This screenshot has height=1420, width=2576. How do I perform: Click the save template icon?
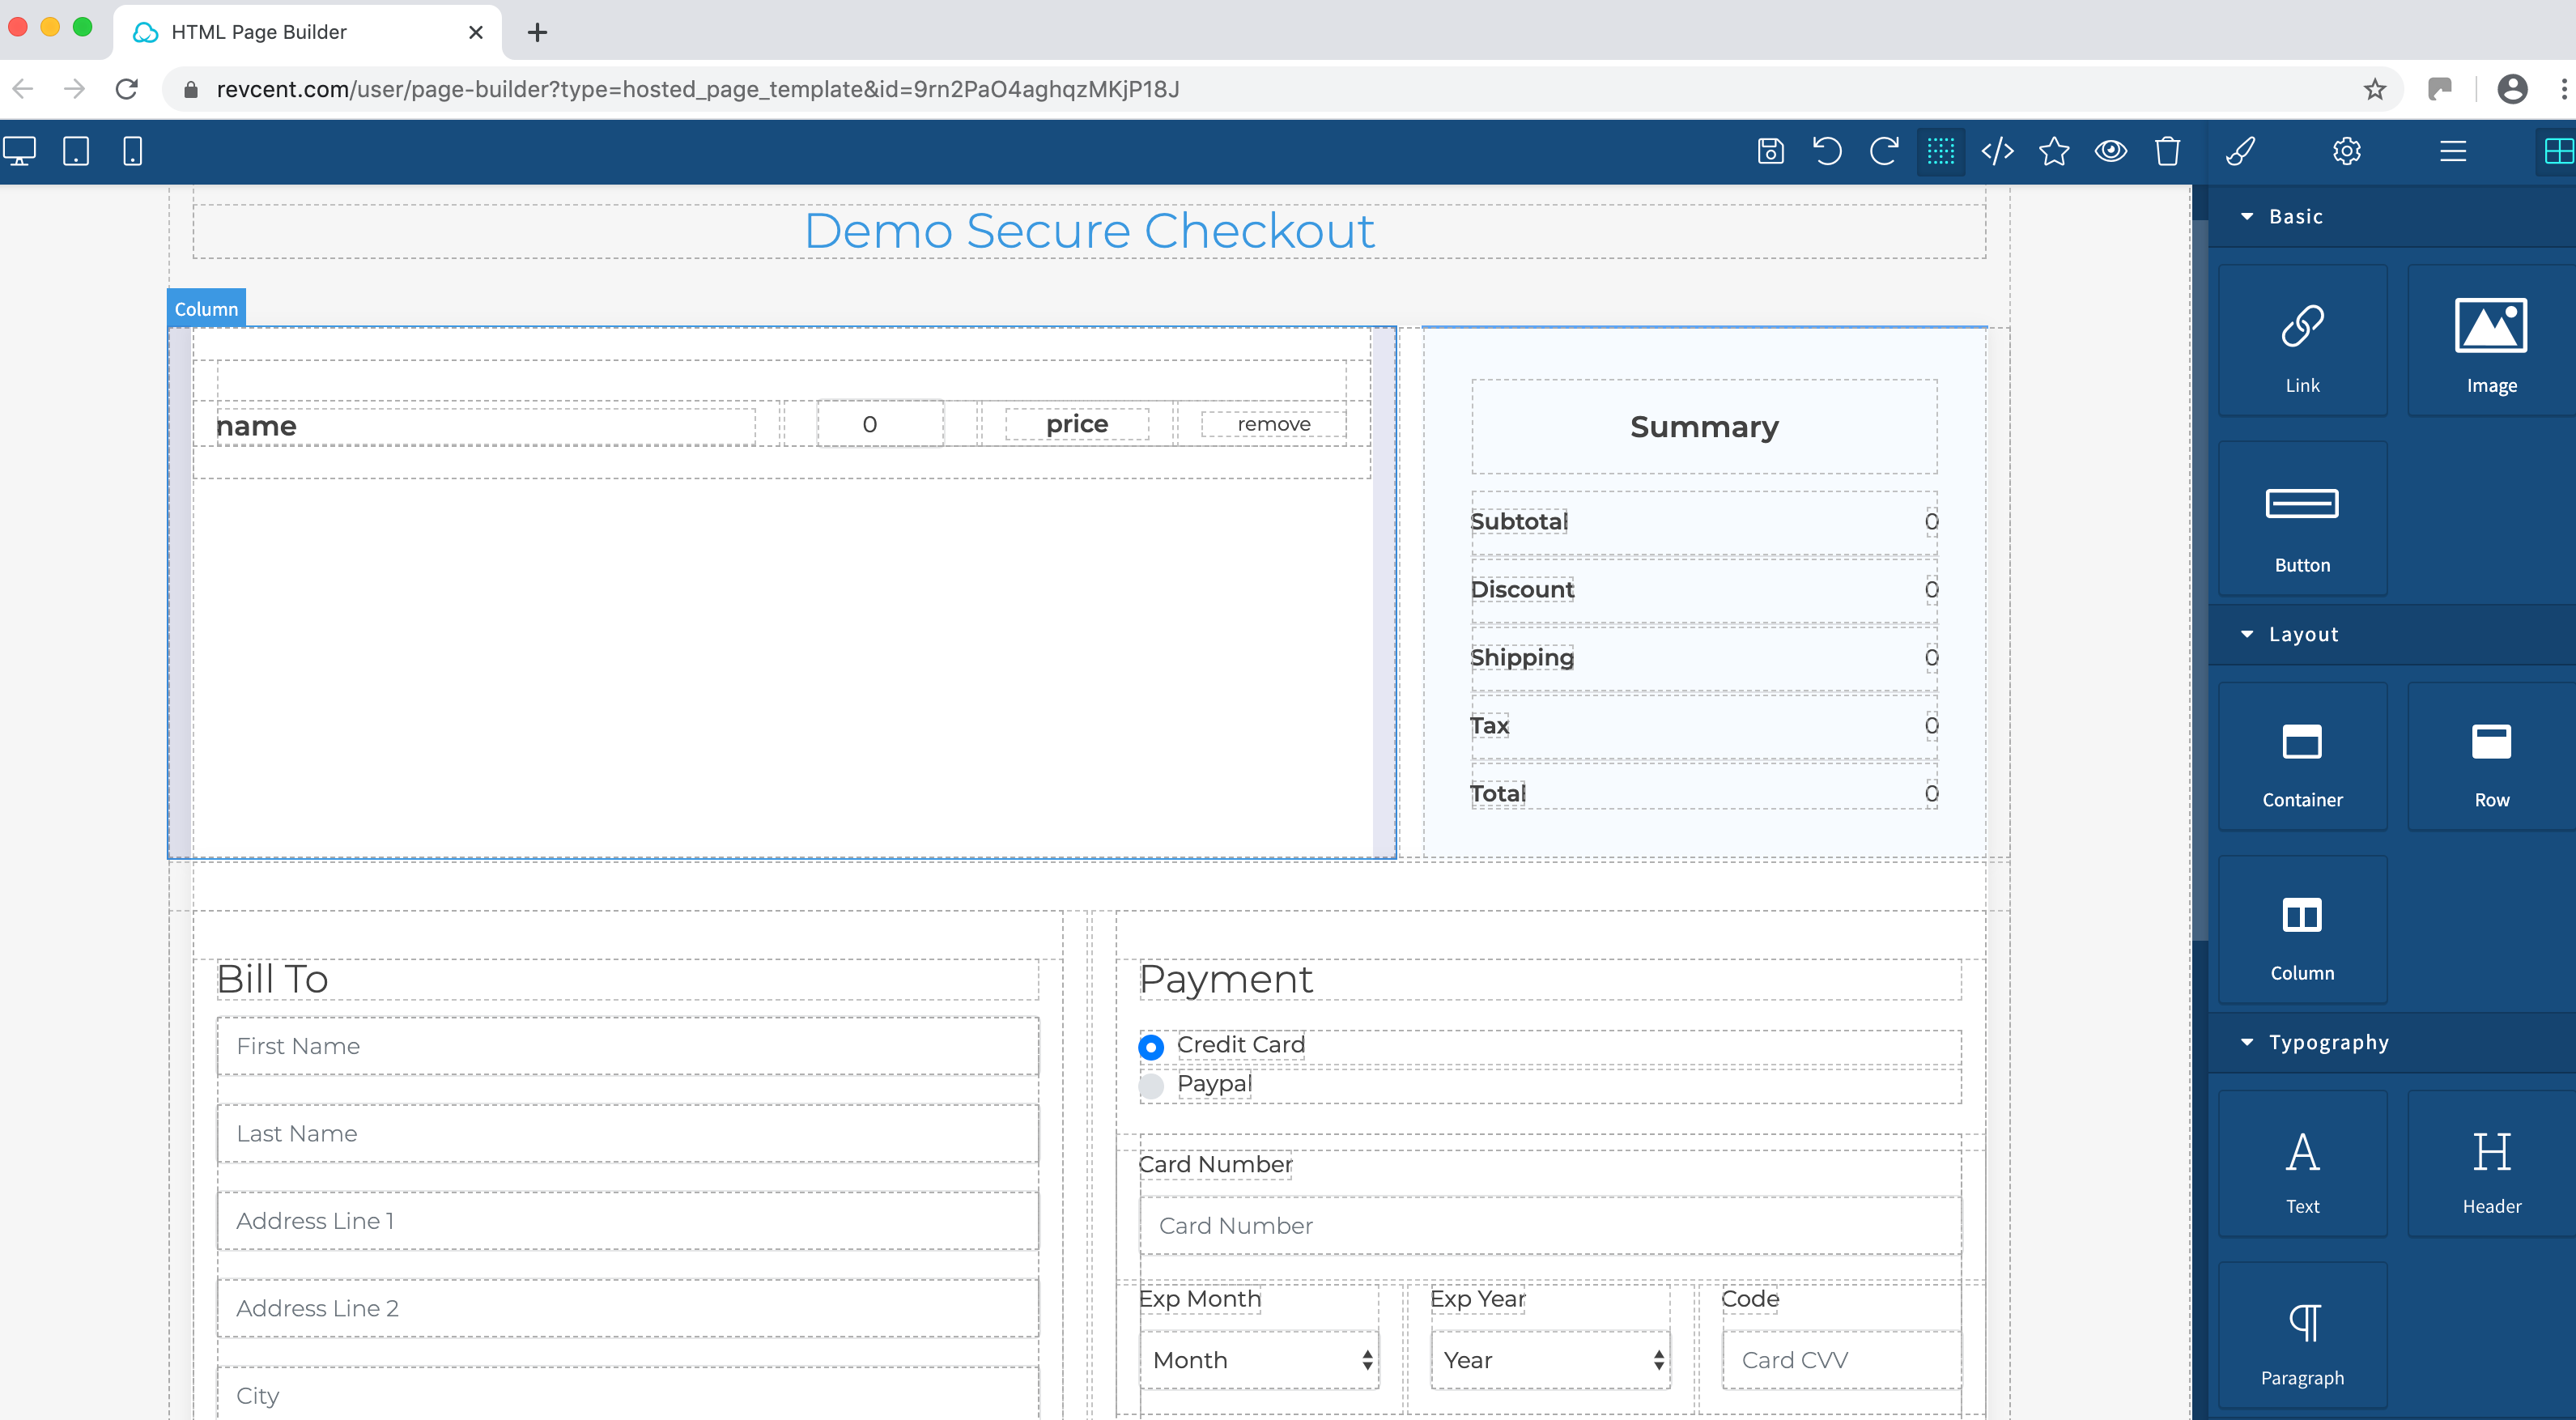click(x=1770, y=151)
